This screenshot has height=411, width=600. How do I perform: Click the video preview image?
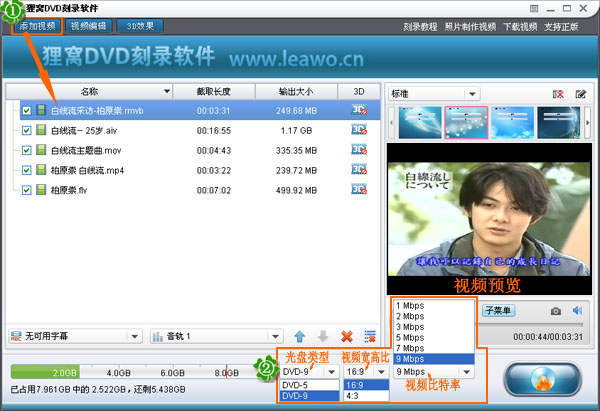(489, 219)
